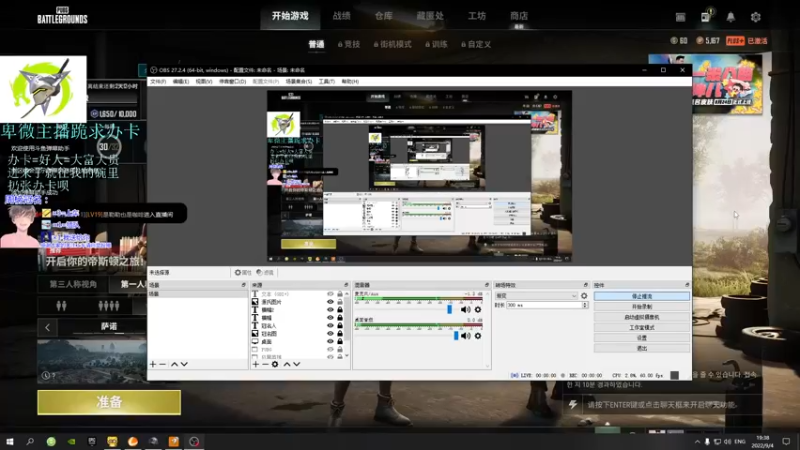Undock the Audio Mixer panel with its pop-out icon
Viewport: 800px width, 450px height.
(487, 285)
